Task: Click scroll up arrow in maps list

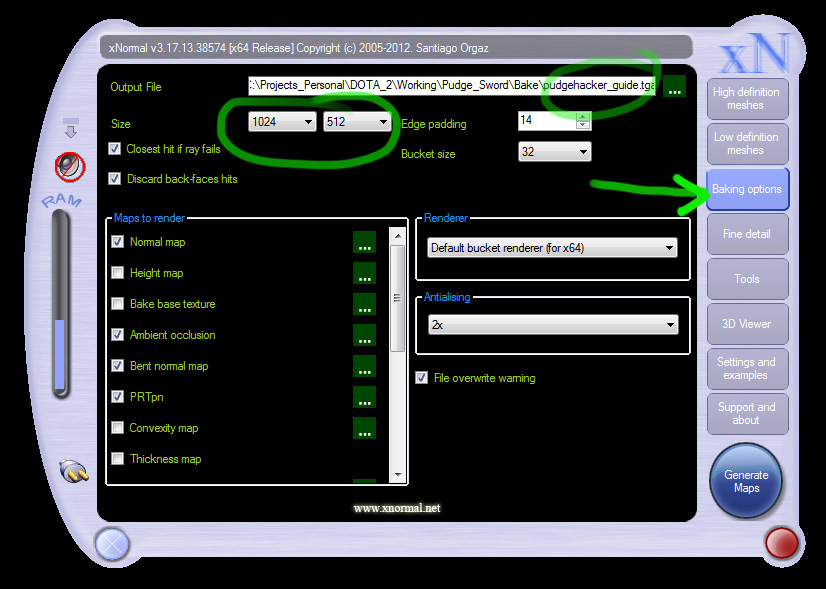Action: pos(398,236)
